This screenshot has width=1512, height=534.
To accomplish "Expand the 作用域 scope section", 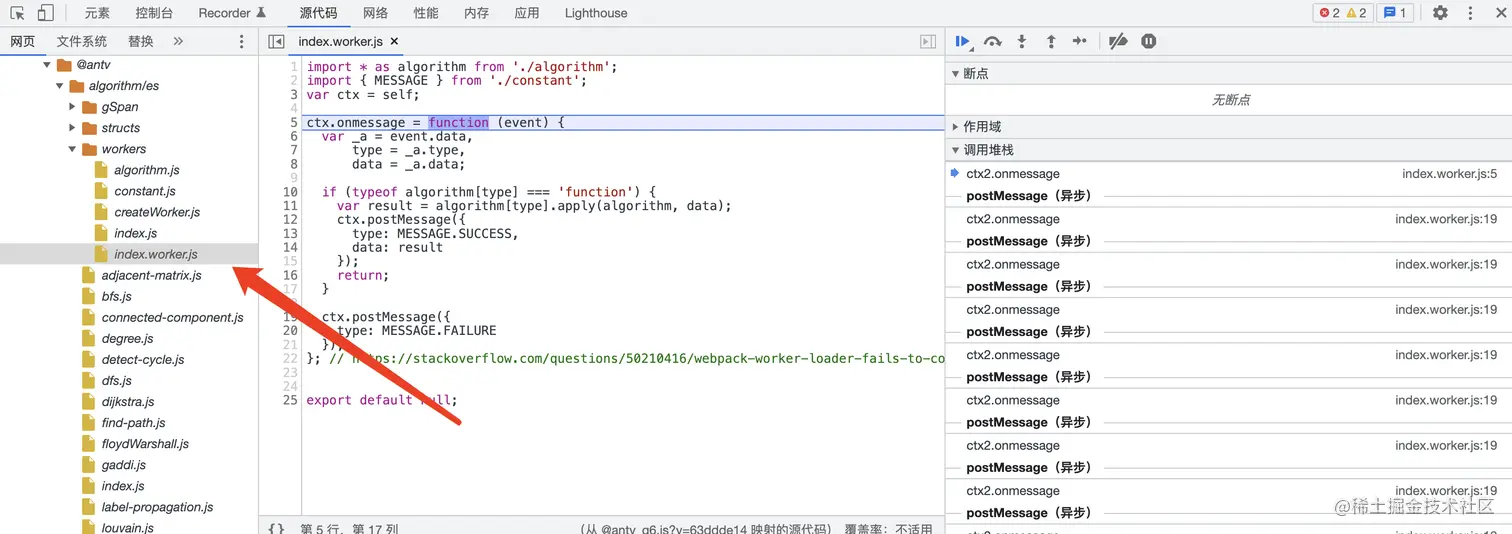I will point(955,127).
